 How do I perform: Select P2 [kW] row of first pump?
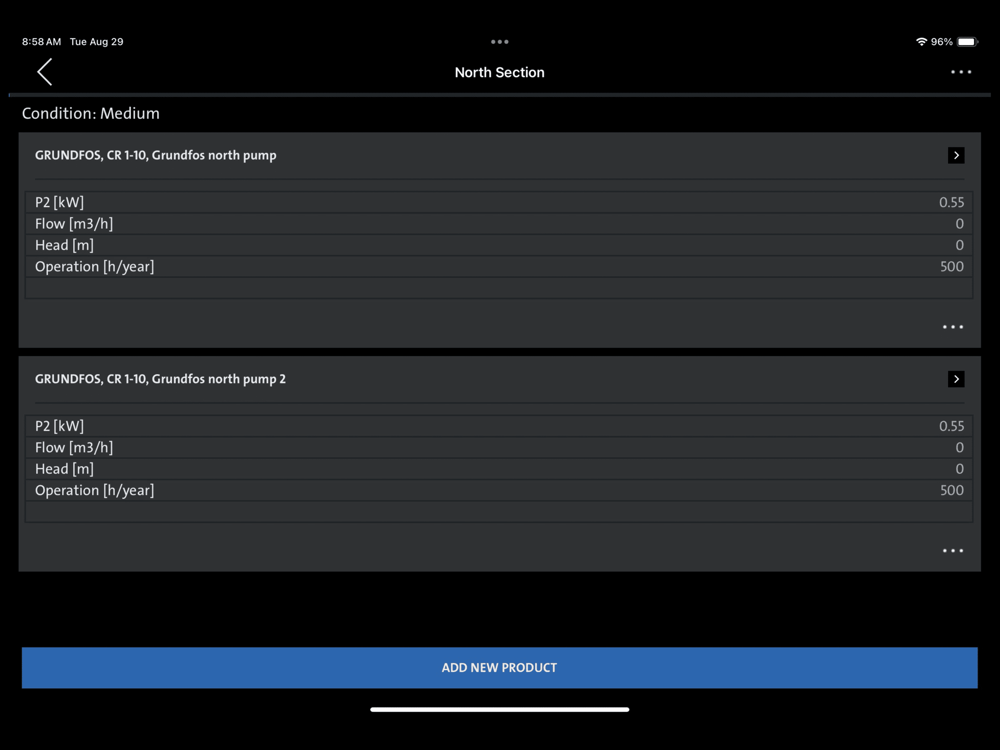[x=499, y=202]
